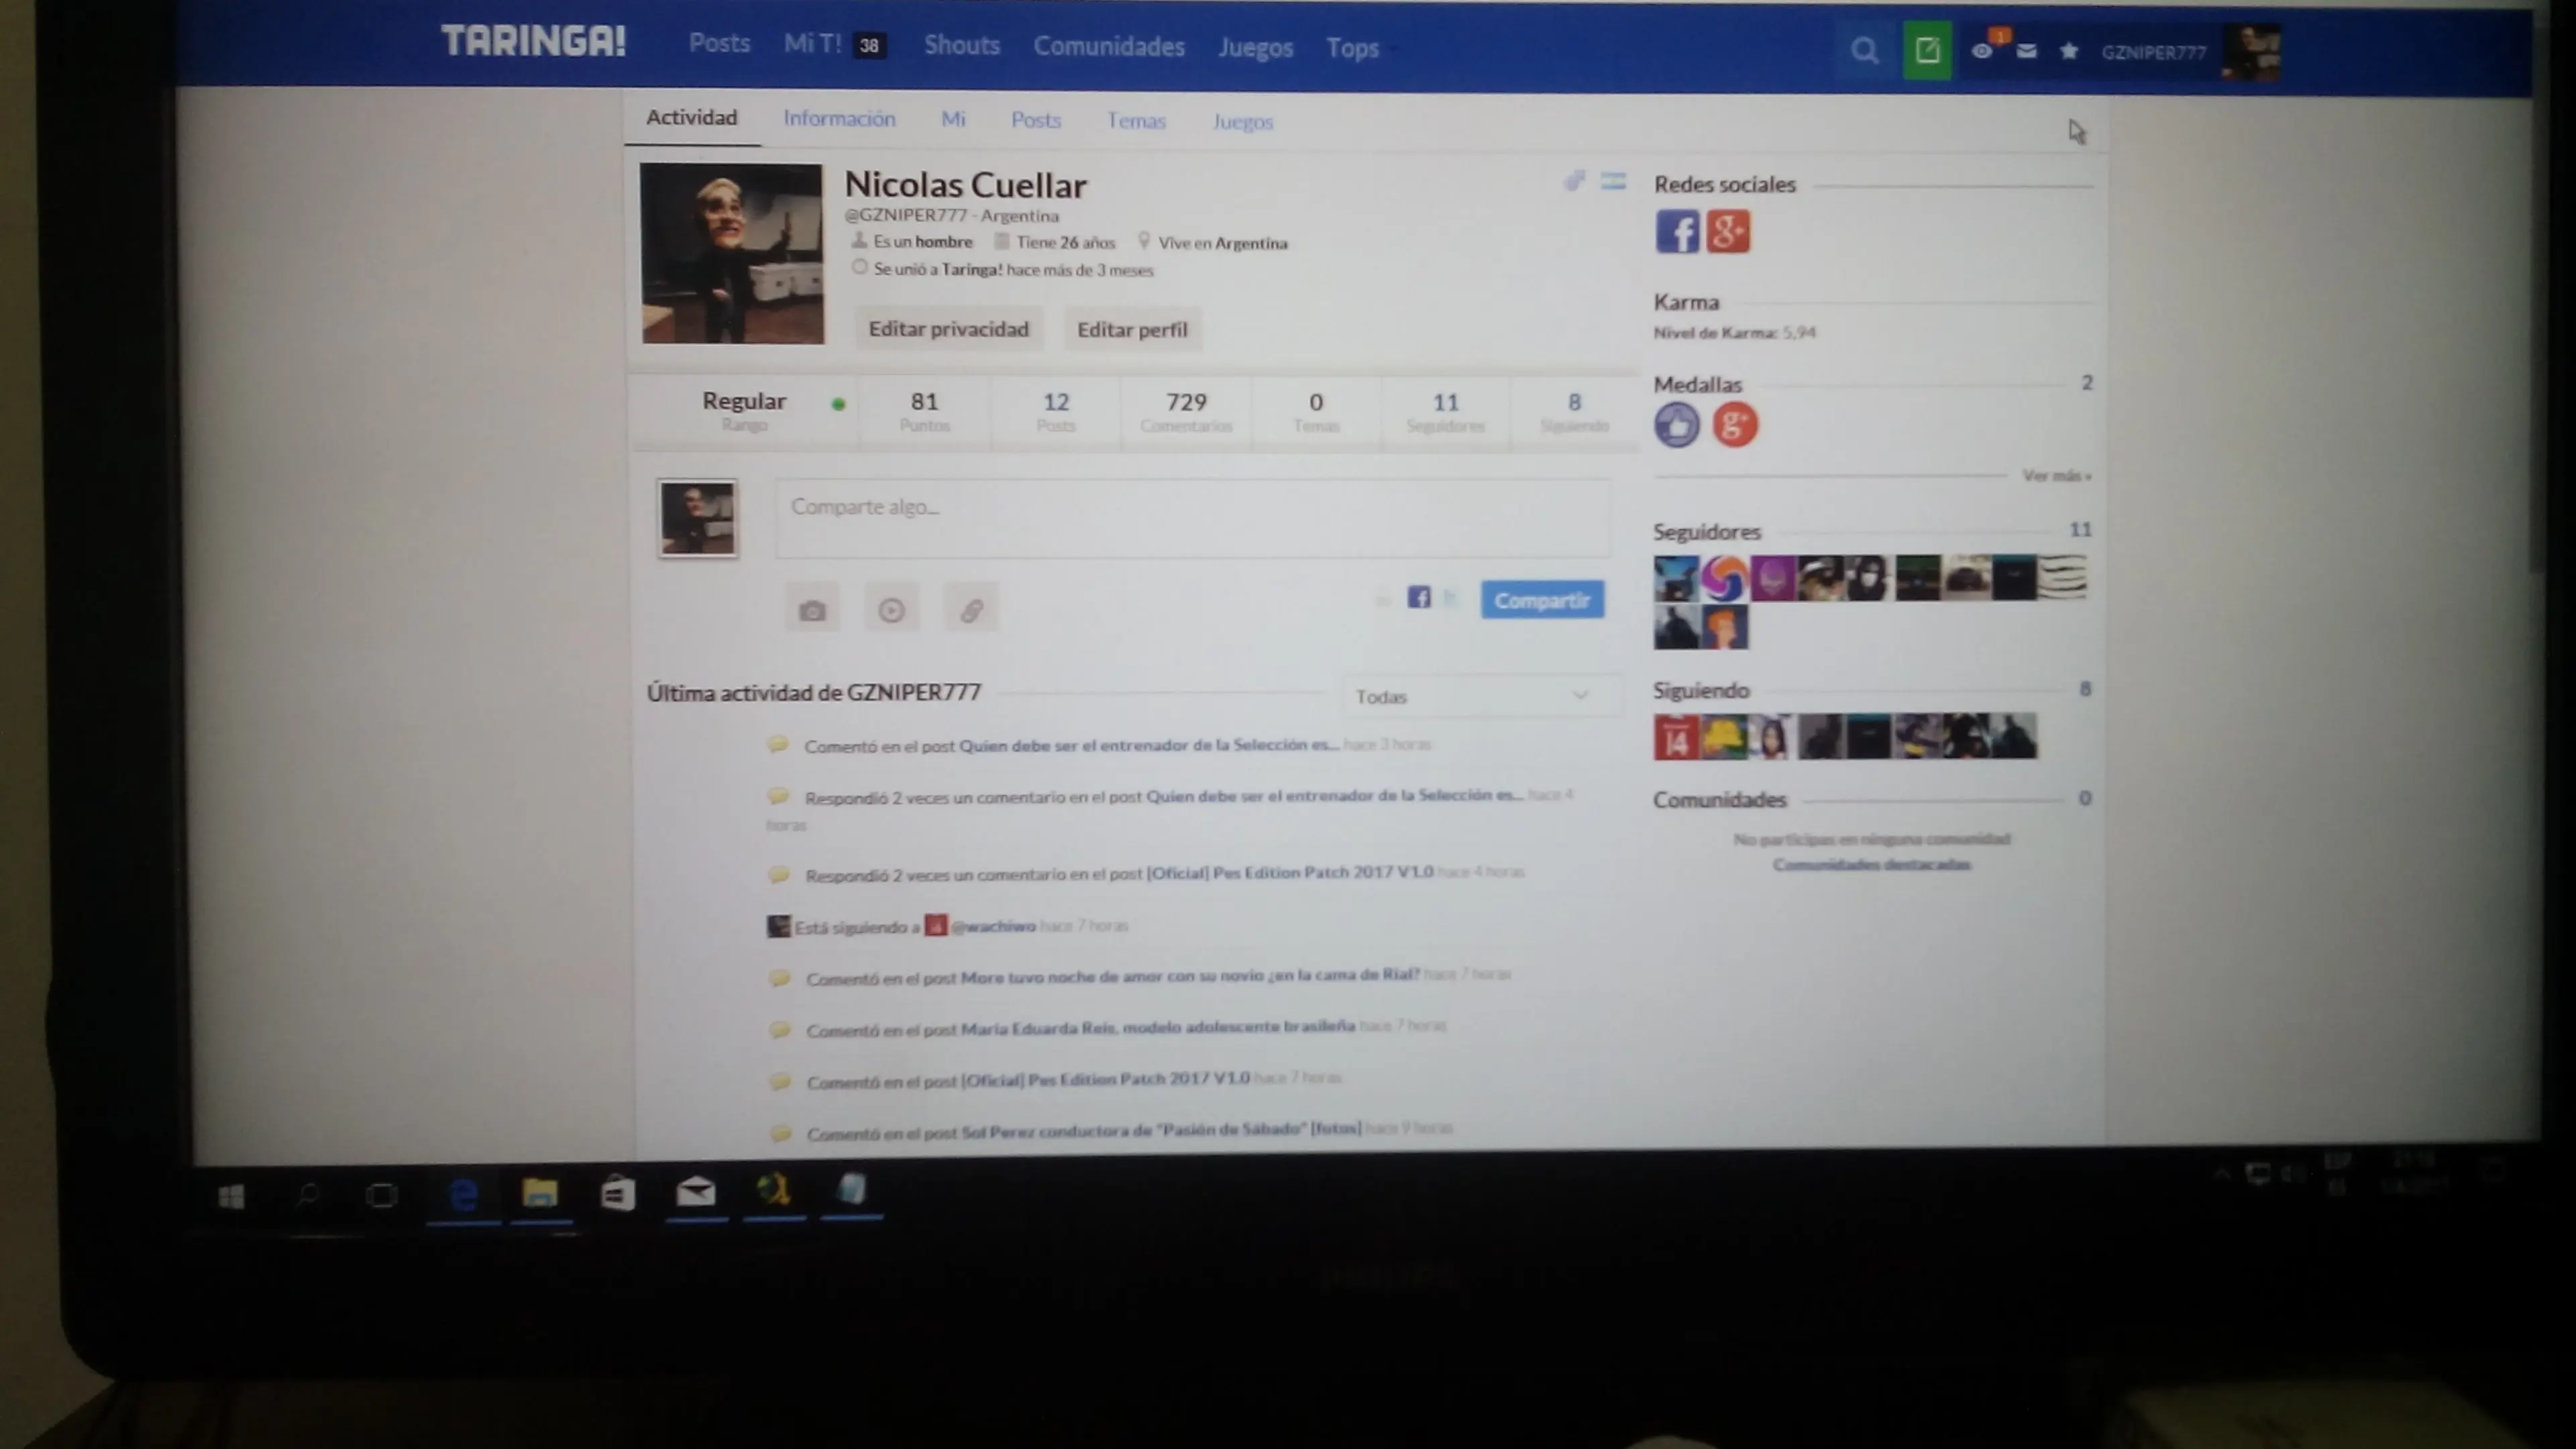The image size is (2576, 1449).
Task: Click the Ver más link under Medallas
Action: click(x=2056, y=476)
